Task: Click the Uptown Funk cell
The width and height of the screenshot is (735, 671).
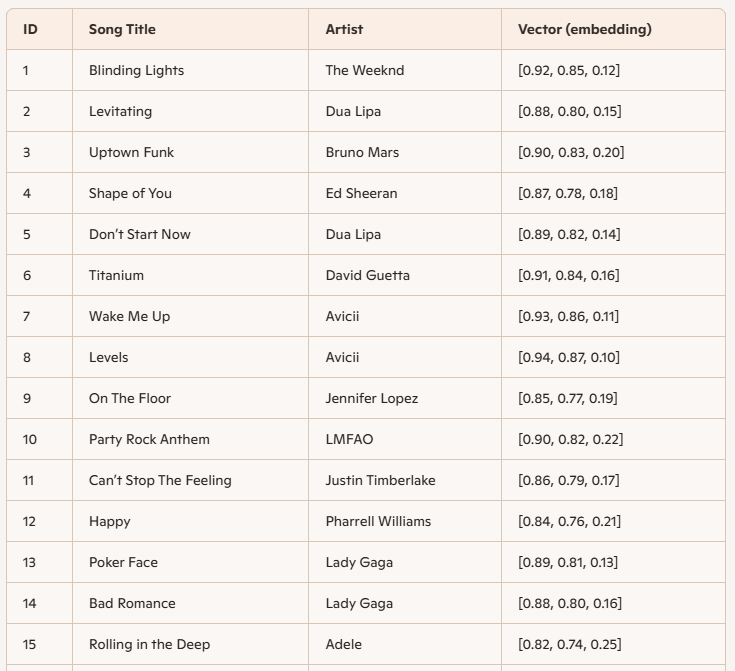Action: coord(131,152)
